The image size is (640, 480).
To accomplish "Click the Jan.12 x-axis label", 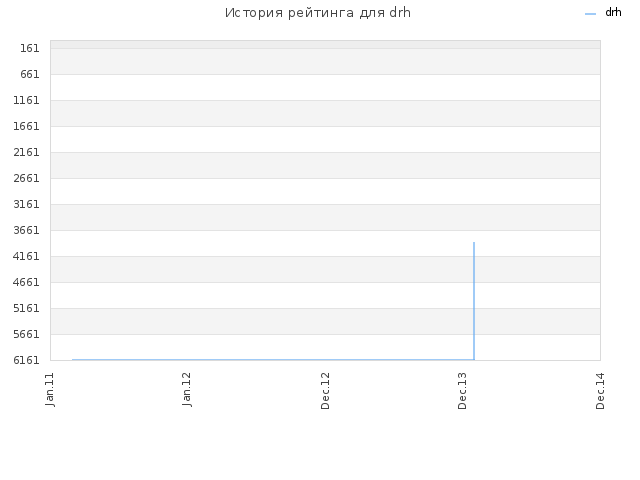I will click(x=187, y=390).
